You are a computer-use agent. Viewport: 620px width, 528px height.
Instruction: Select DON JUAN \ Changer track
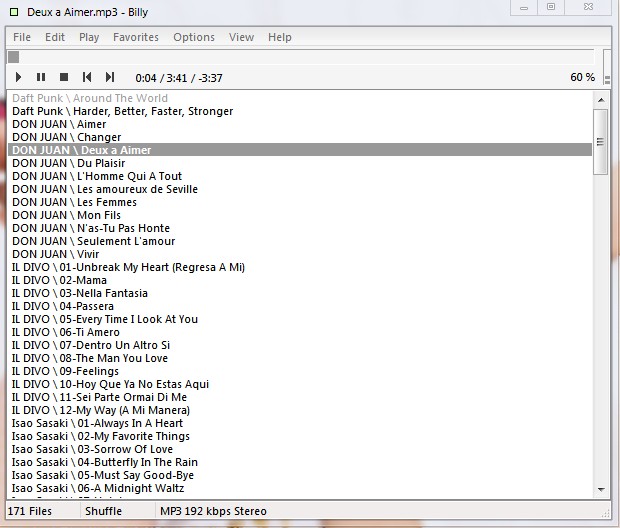(x=300, y=137)
